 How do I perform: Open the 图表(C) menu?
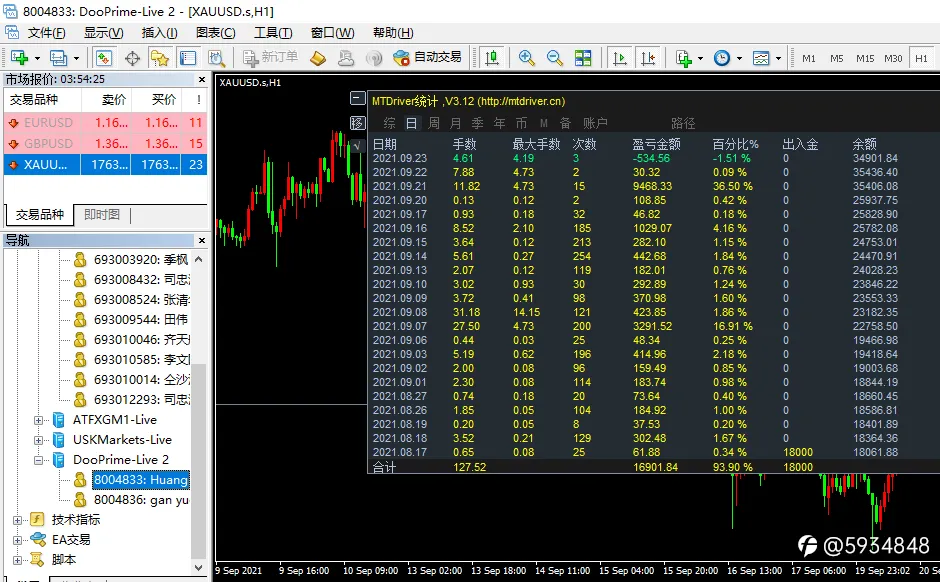[215, 33]
